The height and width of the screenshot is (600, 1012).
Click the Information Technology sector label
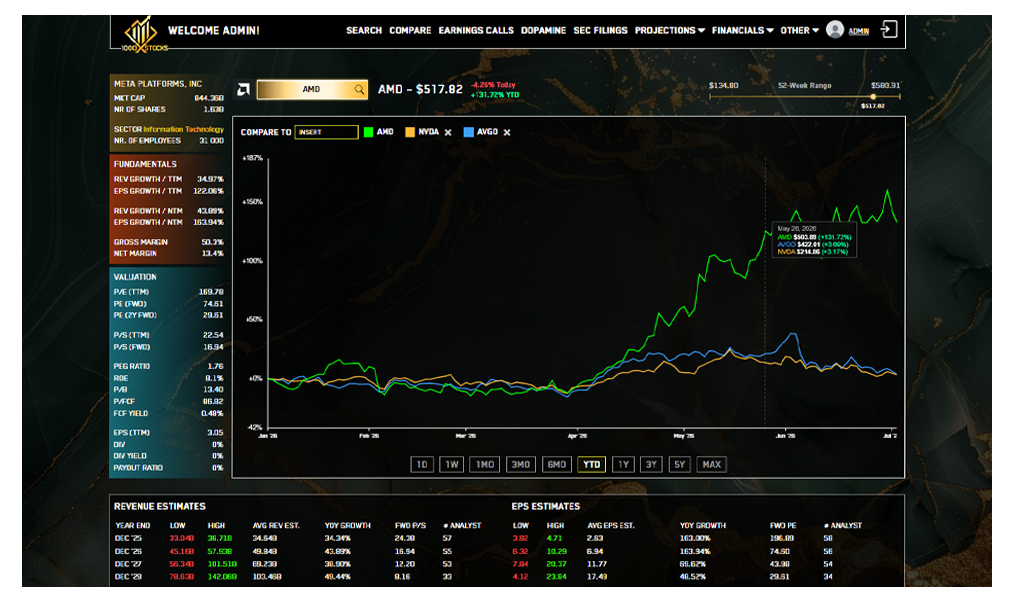183,129
